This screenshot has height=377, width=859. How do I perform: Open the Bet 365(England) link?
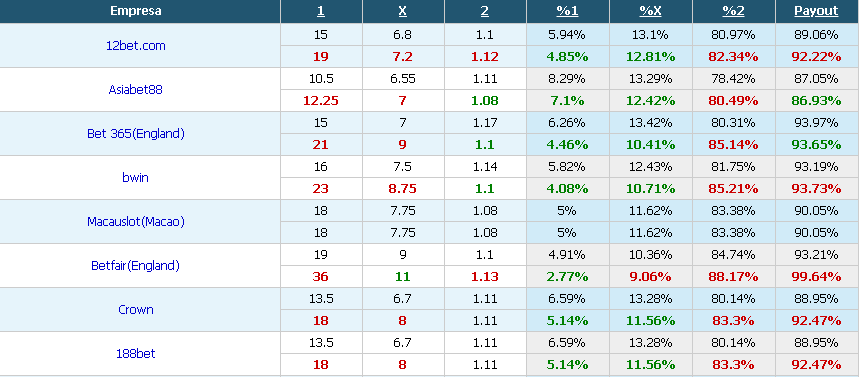coord(135,134)
